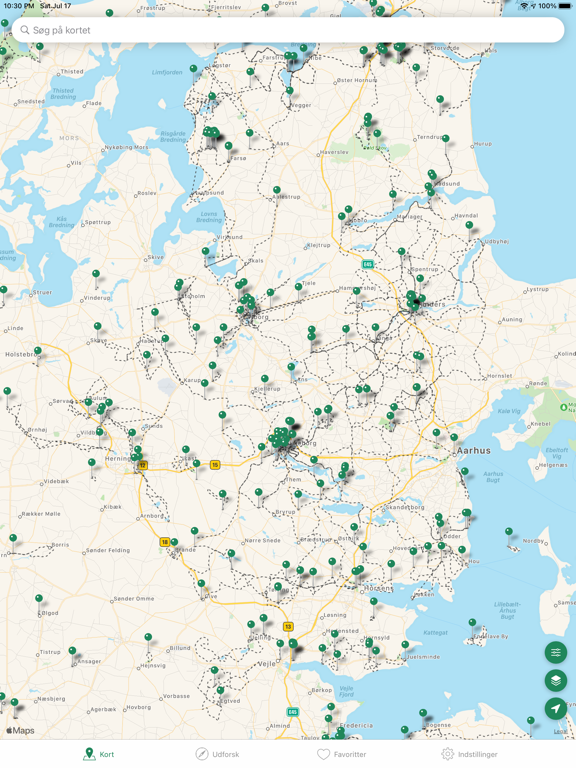
Task: Select the pin at Endelave By
Action: pos(472,623)
